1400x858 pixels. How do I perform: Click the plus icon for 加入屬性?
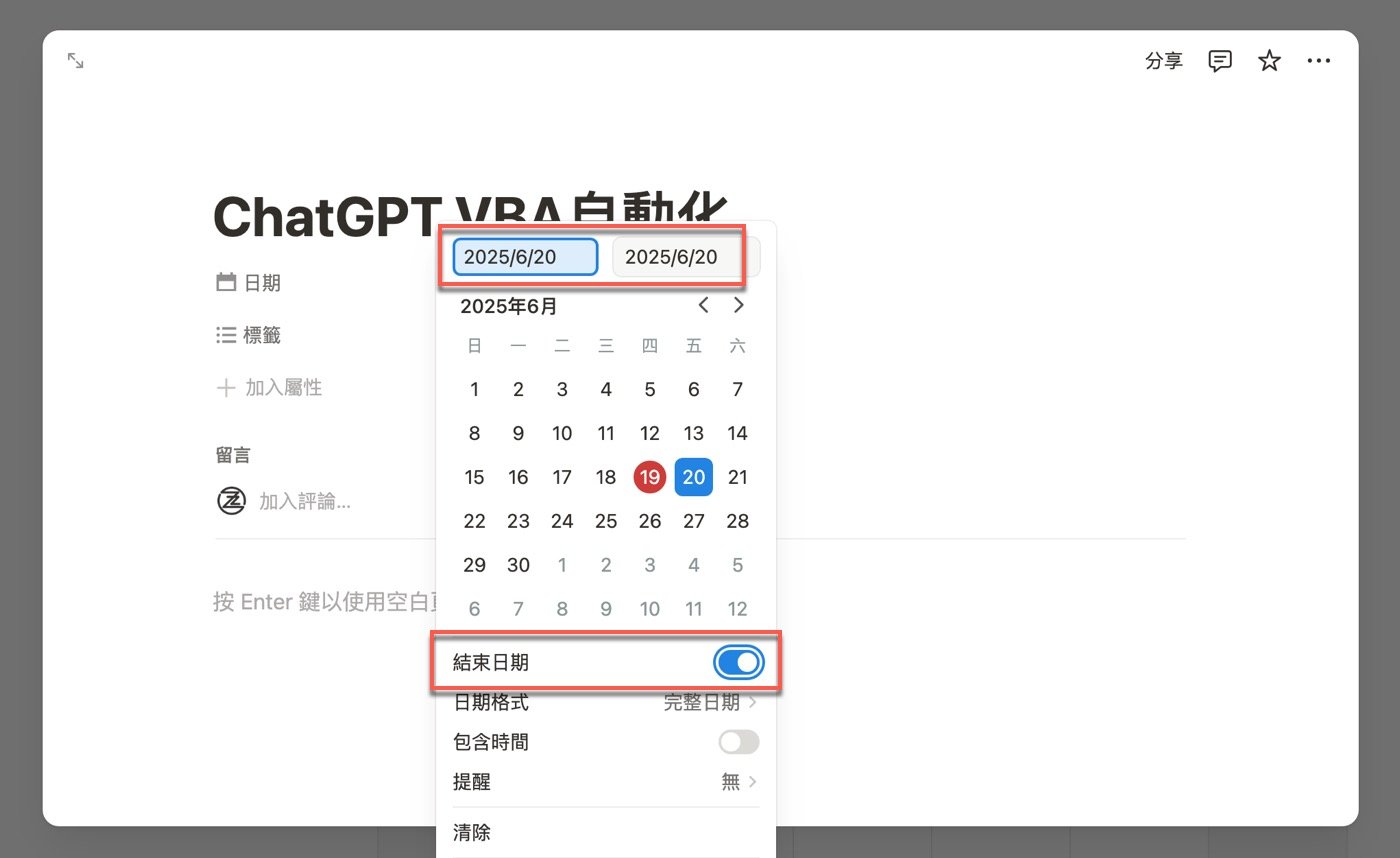pos(226,387)
